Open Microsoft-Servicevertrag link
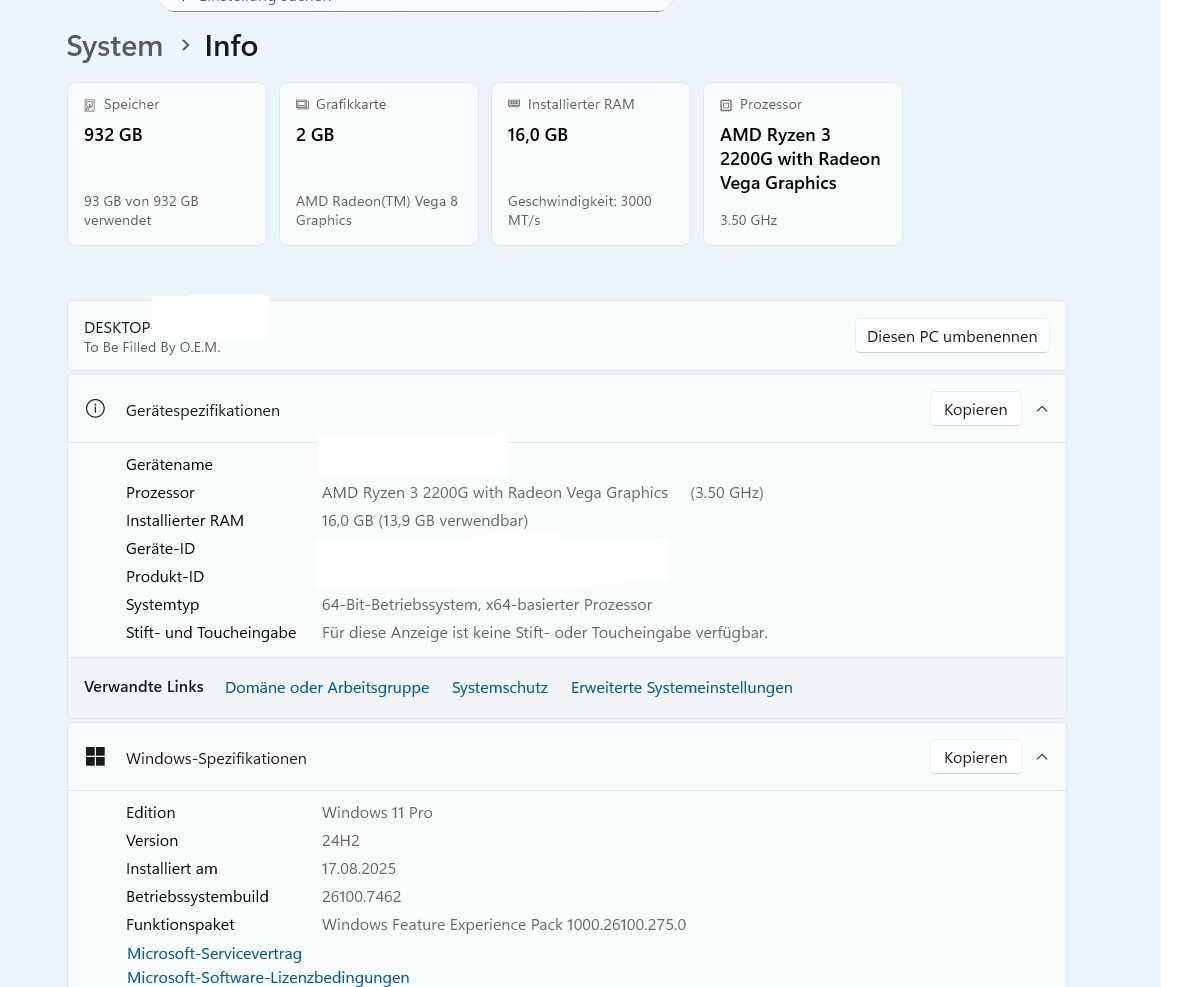This screenshot has height=987, width=1182. pyautogui.click(x=214, y=953)
